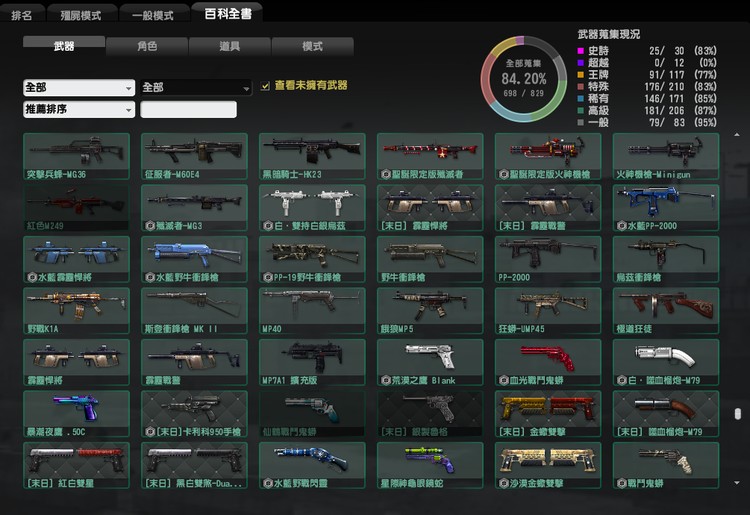Image resolution: width=750 pixels, height=515 pixels.
Task: Click the 王牌 orange legend swatch
Action: 581,75
